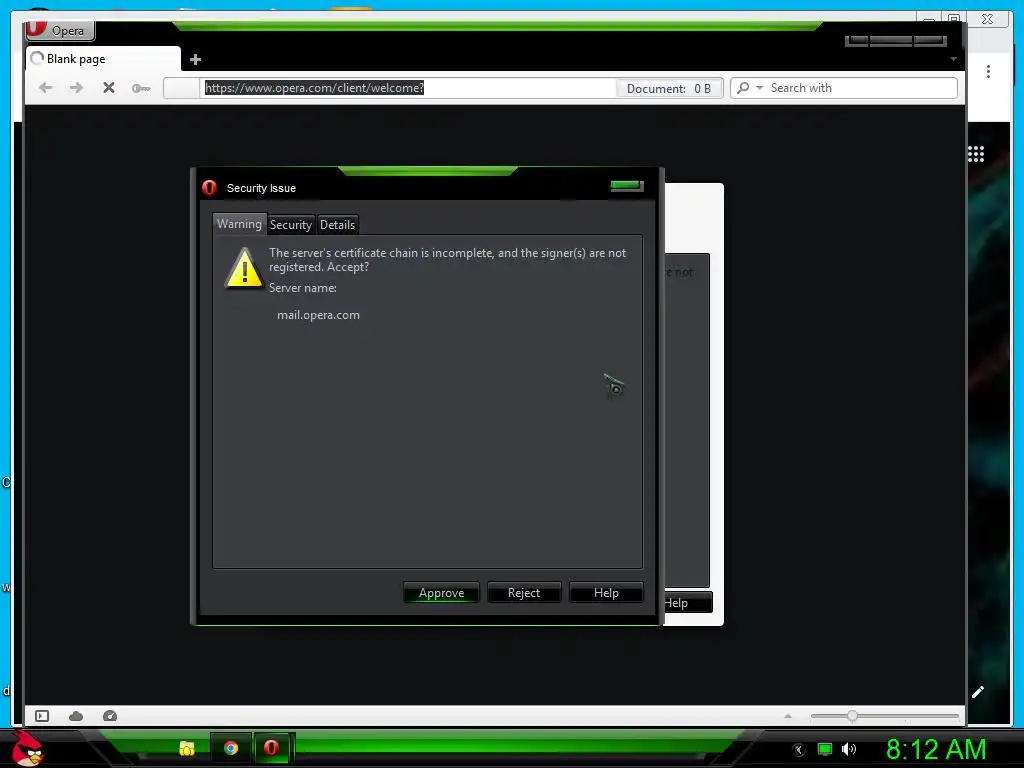Click the green dialog title bar button
1024x768 pixels.
(x=627, y=186)
